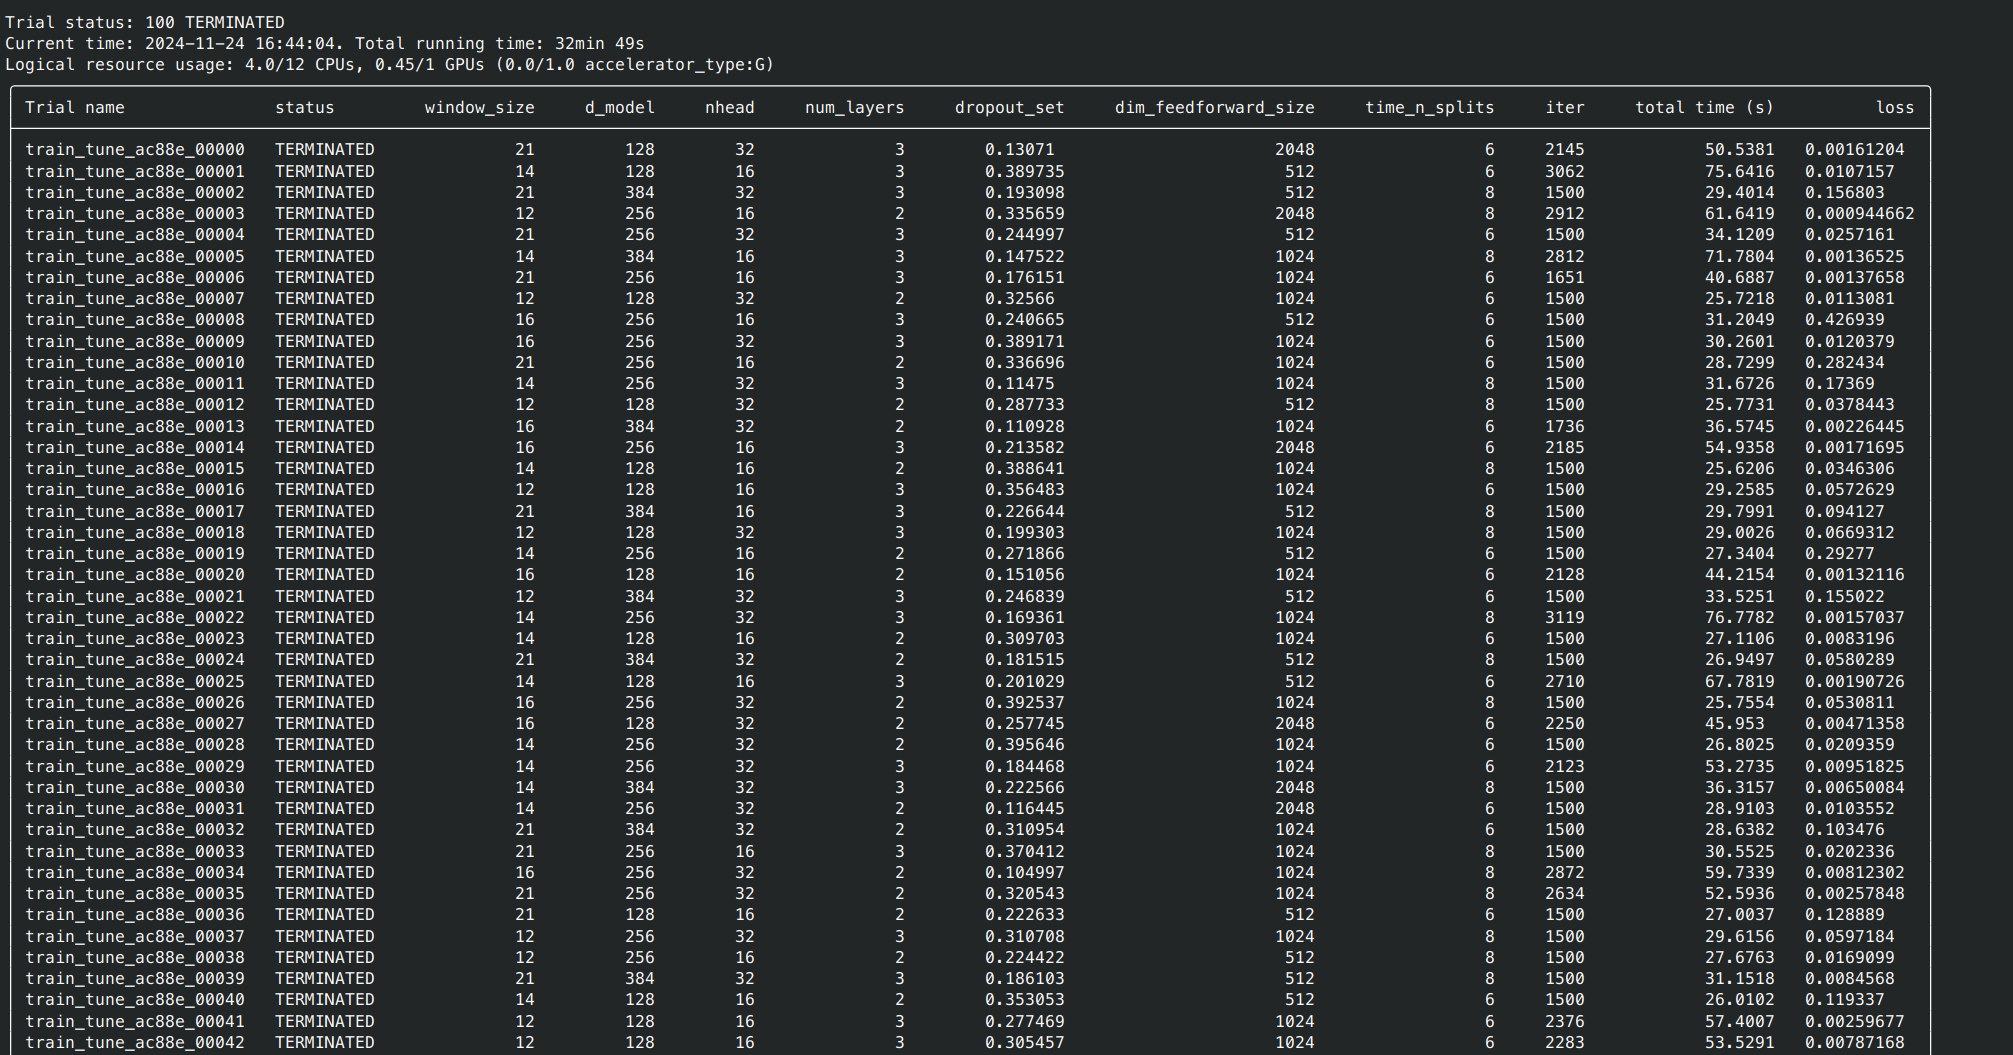Click the "total time (s)" column header

(x=1704, y=108)
